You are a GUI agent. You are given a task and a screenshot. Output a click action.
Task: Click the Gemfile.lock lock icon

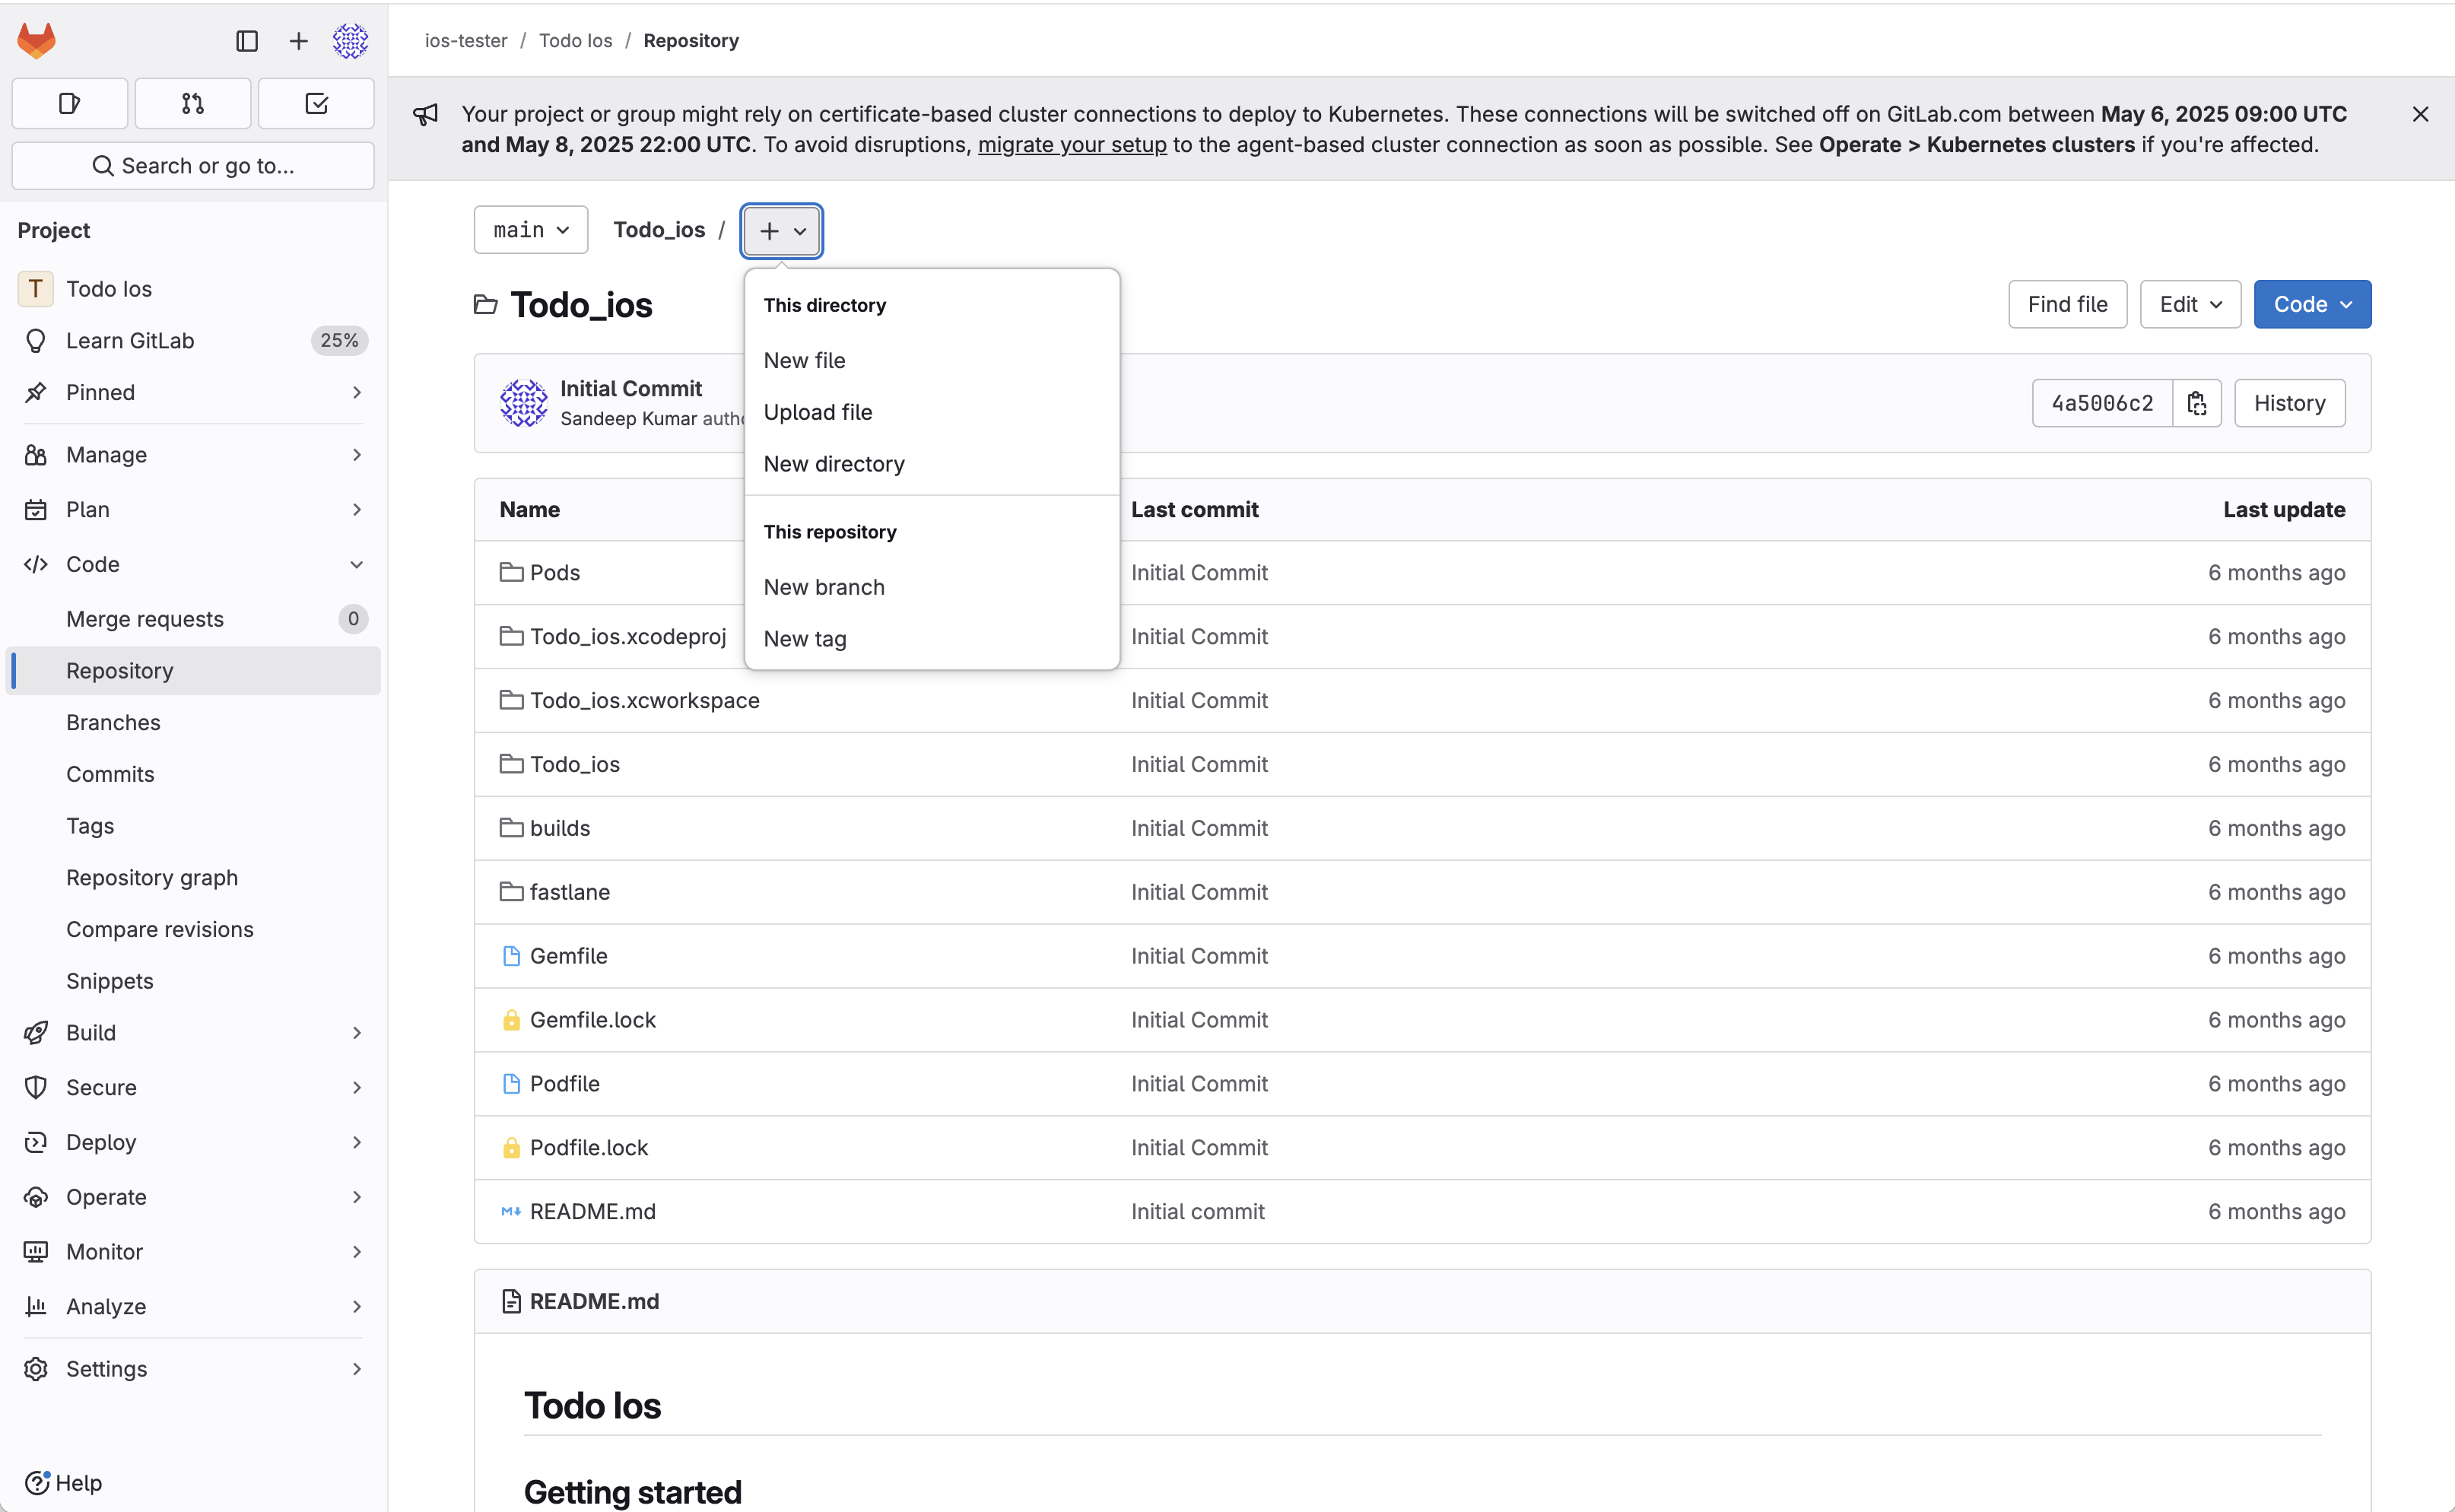point(511,1020)
